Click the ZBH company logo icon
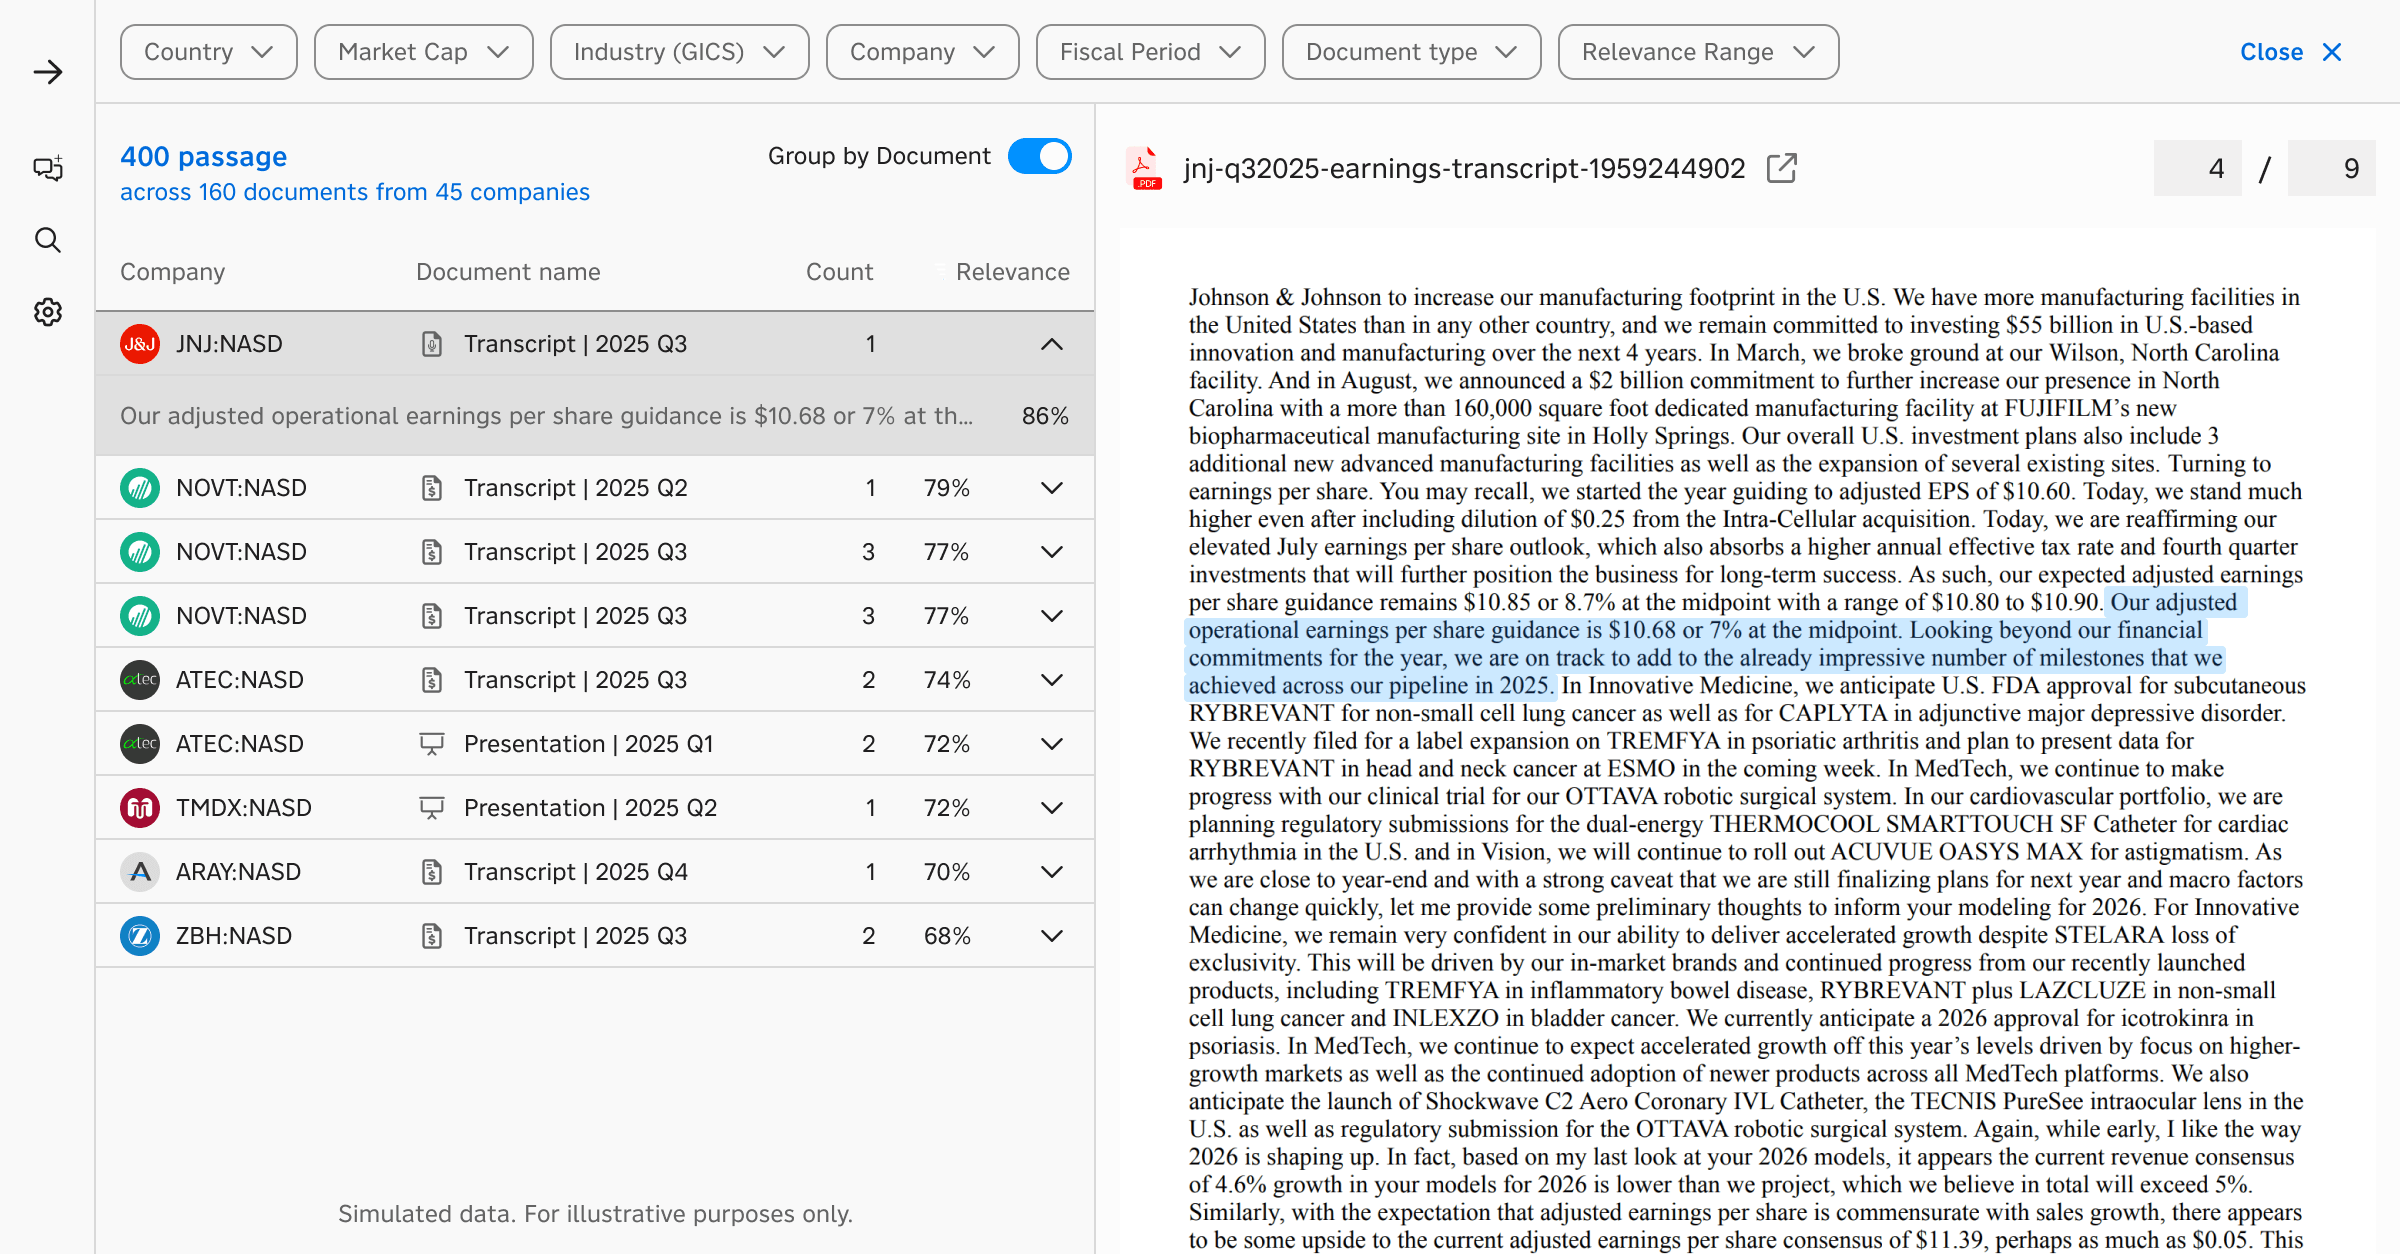The image size is (2400, 1254). [140, 936]
